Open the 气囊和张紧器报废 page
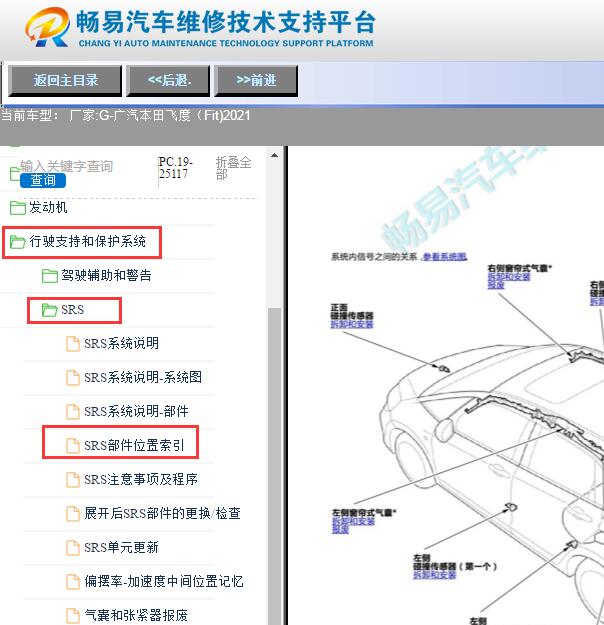This screenshot has width=604, height=625. point(136,615)
